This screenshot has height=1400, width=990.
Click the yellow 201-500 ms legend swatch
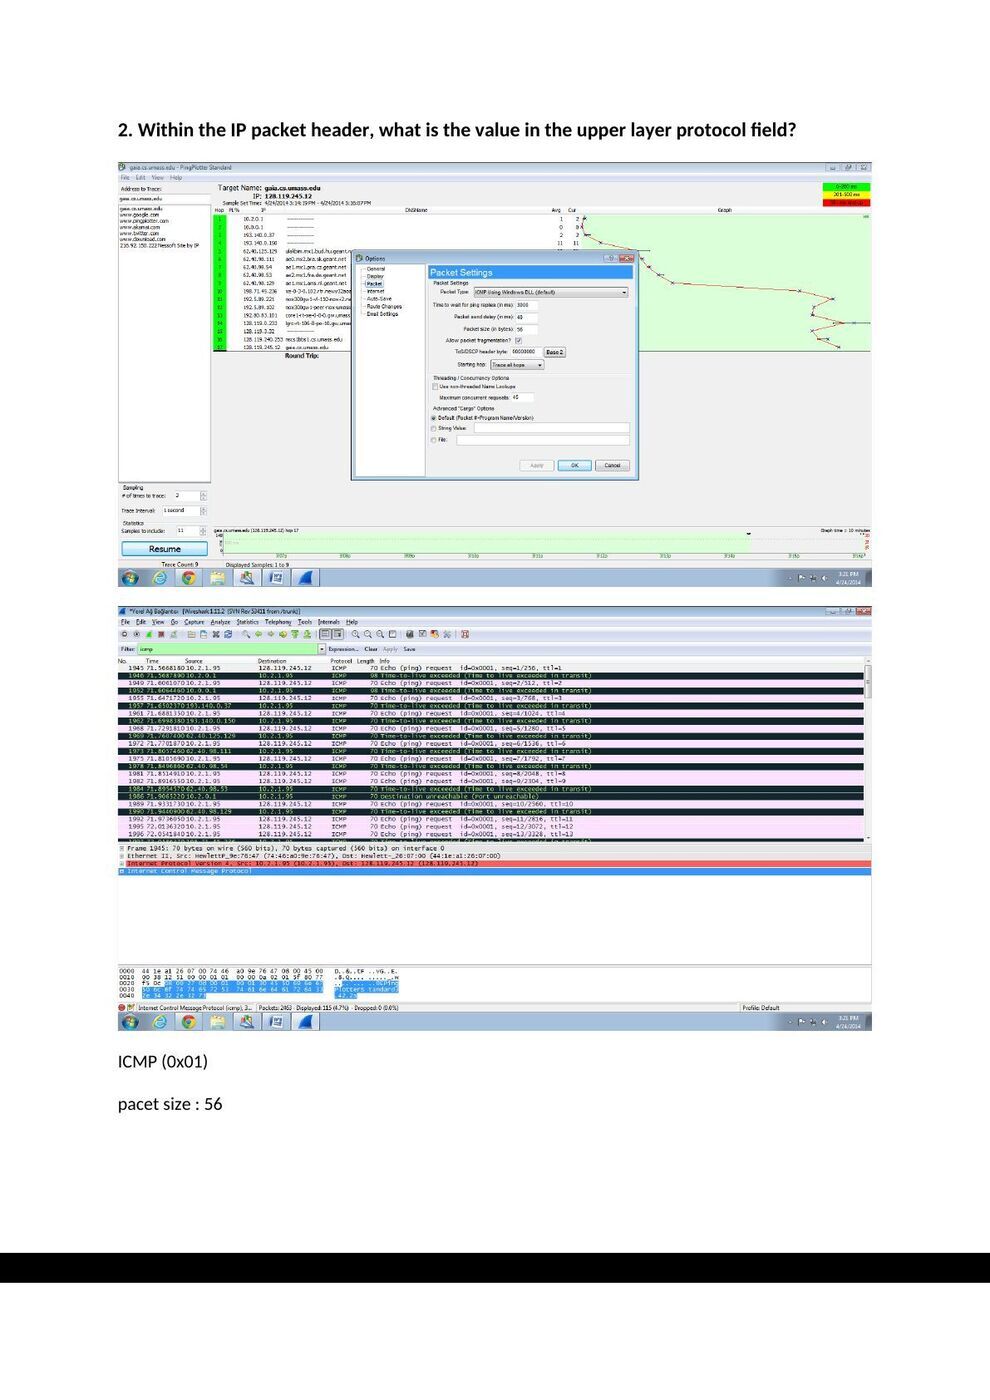pos(847,195)
